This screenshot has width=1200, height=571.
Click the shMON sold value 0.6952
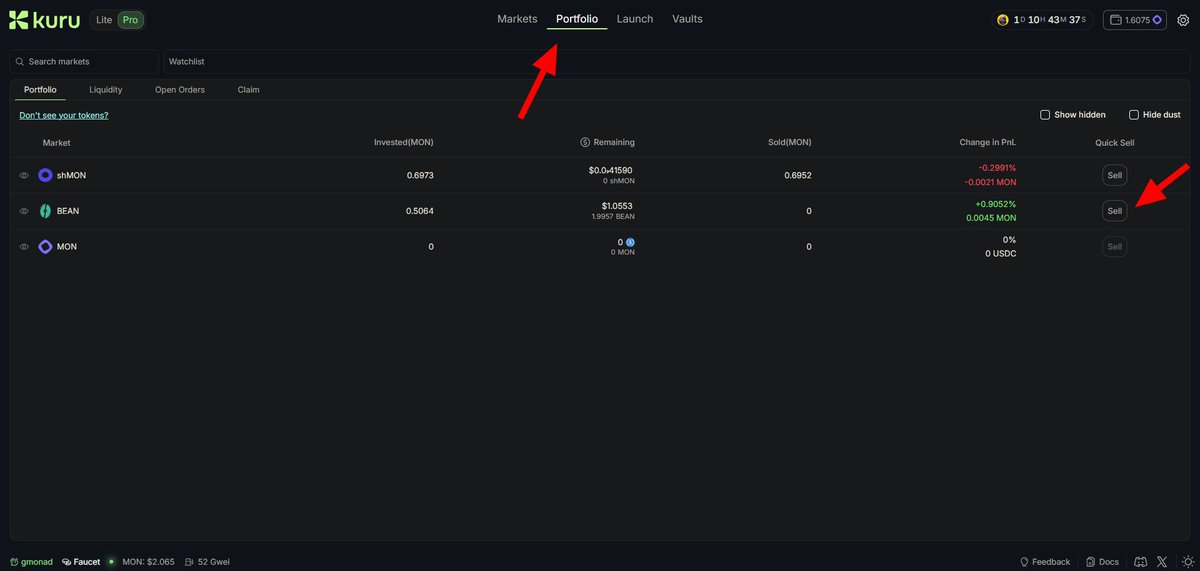(x=798, y=175)
